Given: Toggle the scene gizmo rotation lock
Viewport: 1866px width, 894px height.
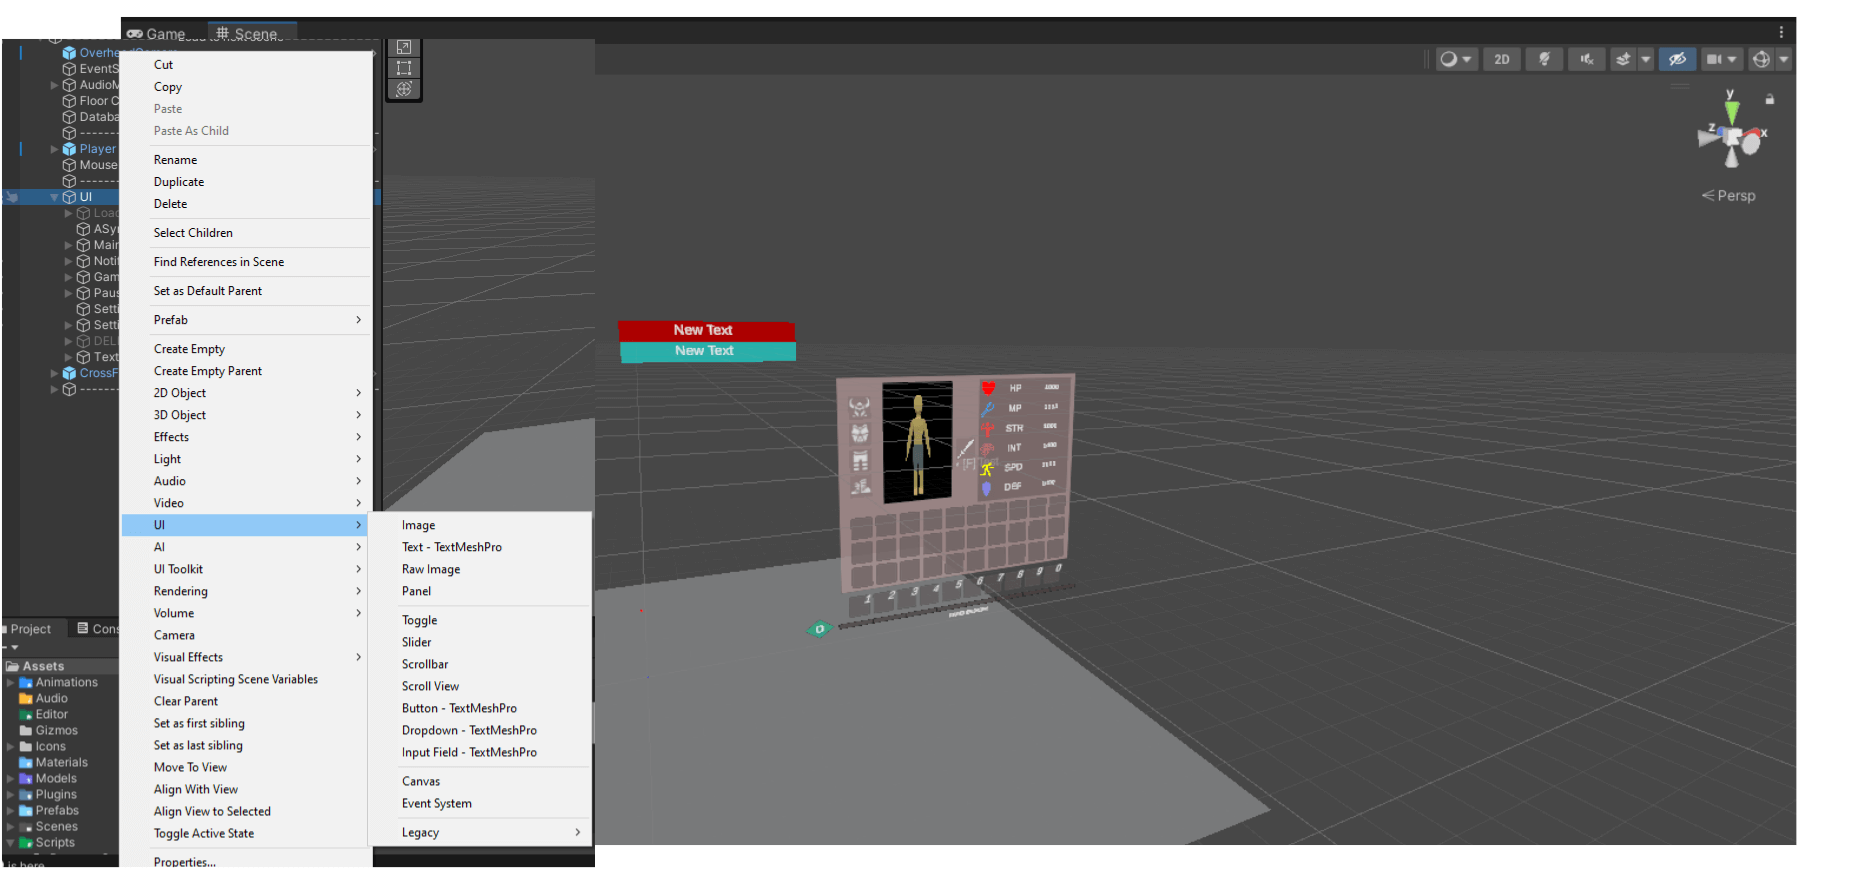Looking at the screenshot, I should coord(1769,99).
